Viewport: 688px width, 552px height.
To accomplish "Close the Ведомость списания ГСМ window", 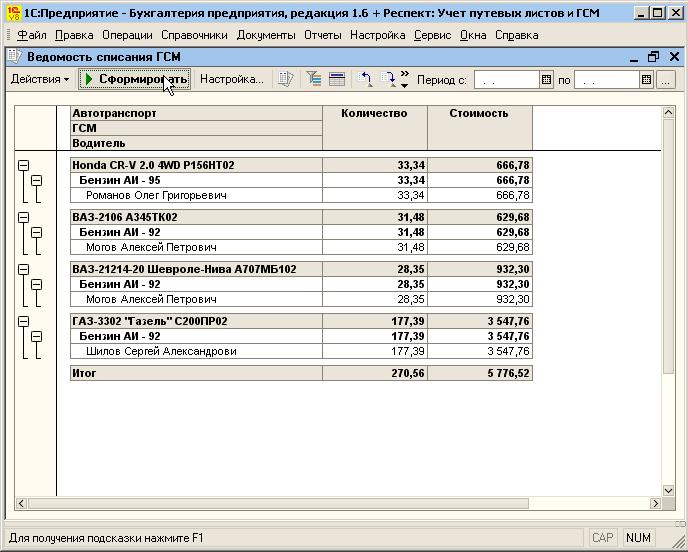I will 674,57.
